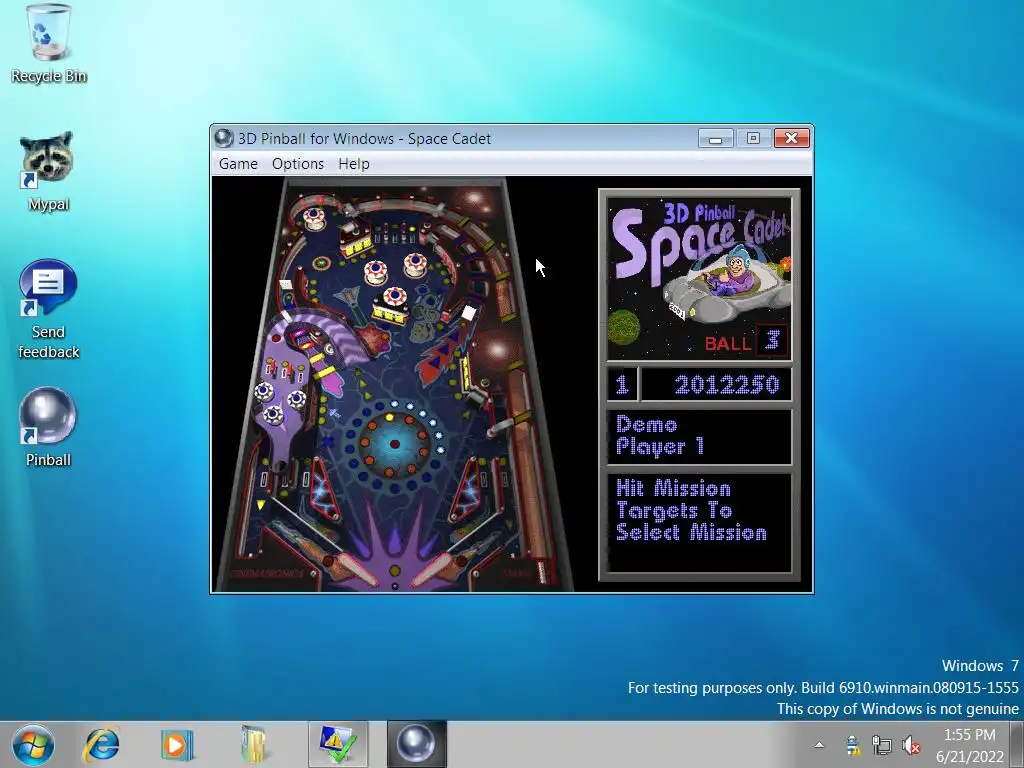This screenshot has height=768, width=1024.
Task: Click the 3D Pinball window title text
Action: click(x=364, y=138)
